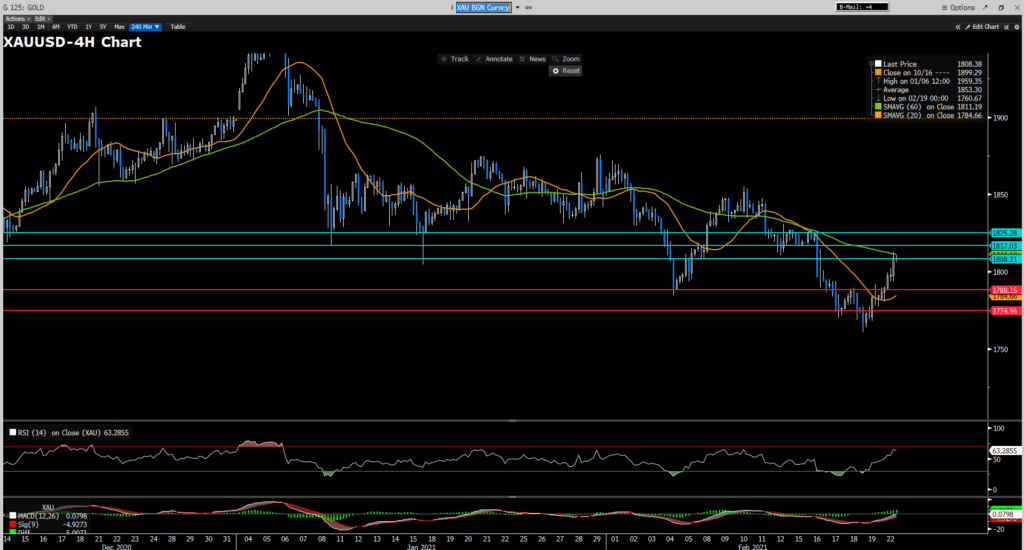Click the Low marker icon in legend
Viewport: 1024px width, 550px height.
point(878,98)
